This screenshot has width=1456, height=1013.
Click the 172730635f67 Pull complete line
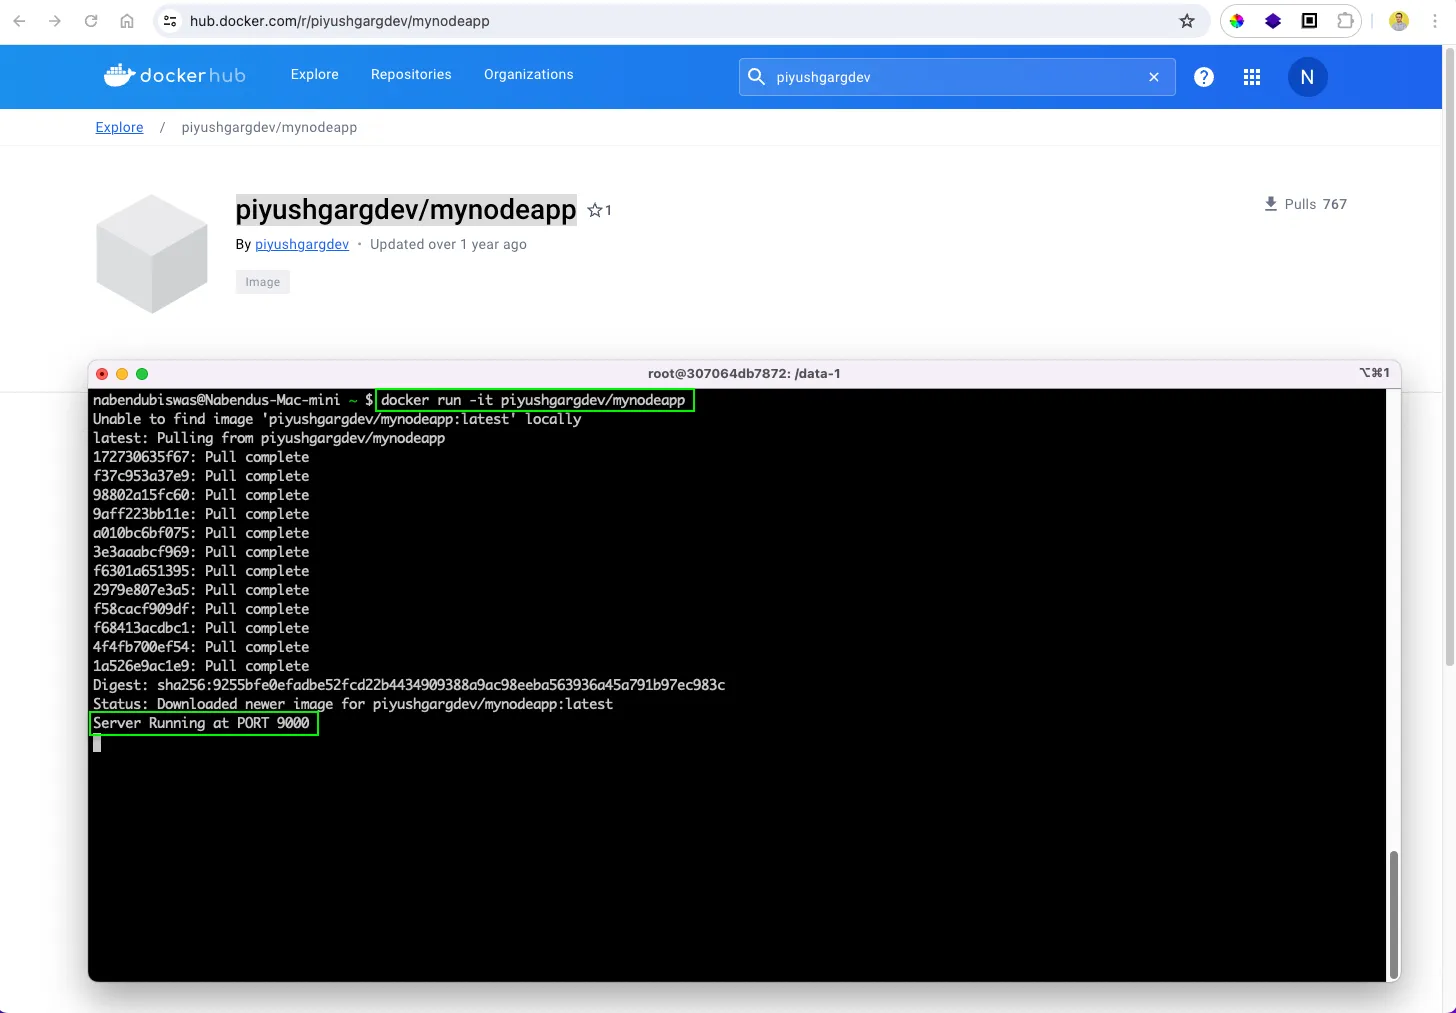pyautogui.click(x=201, y=457)
